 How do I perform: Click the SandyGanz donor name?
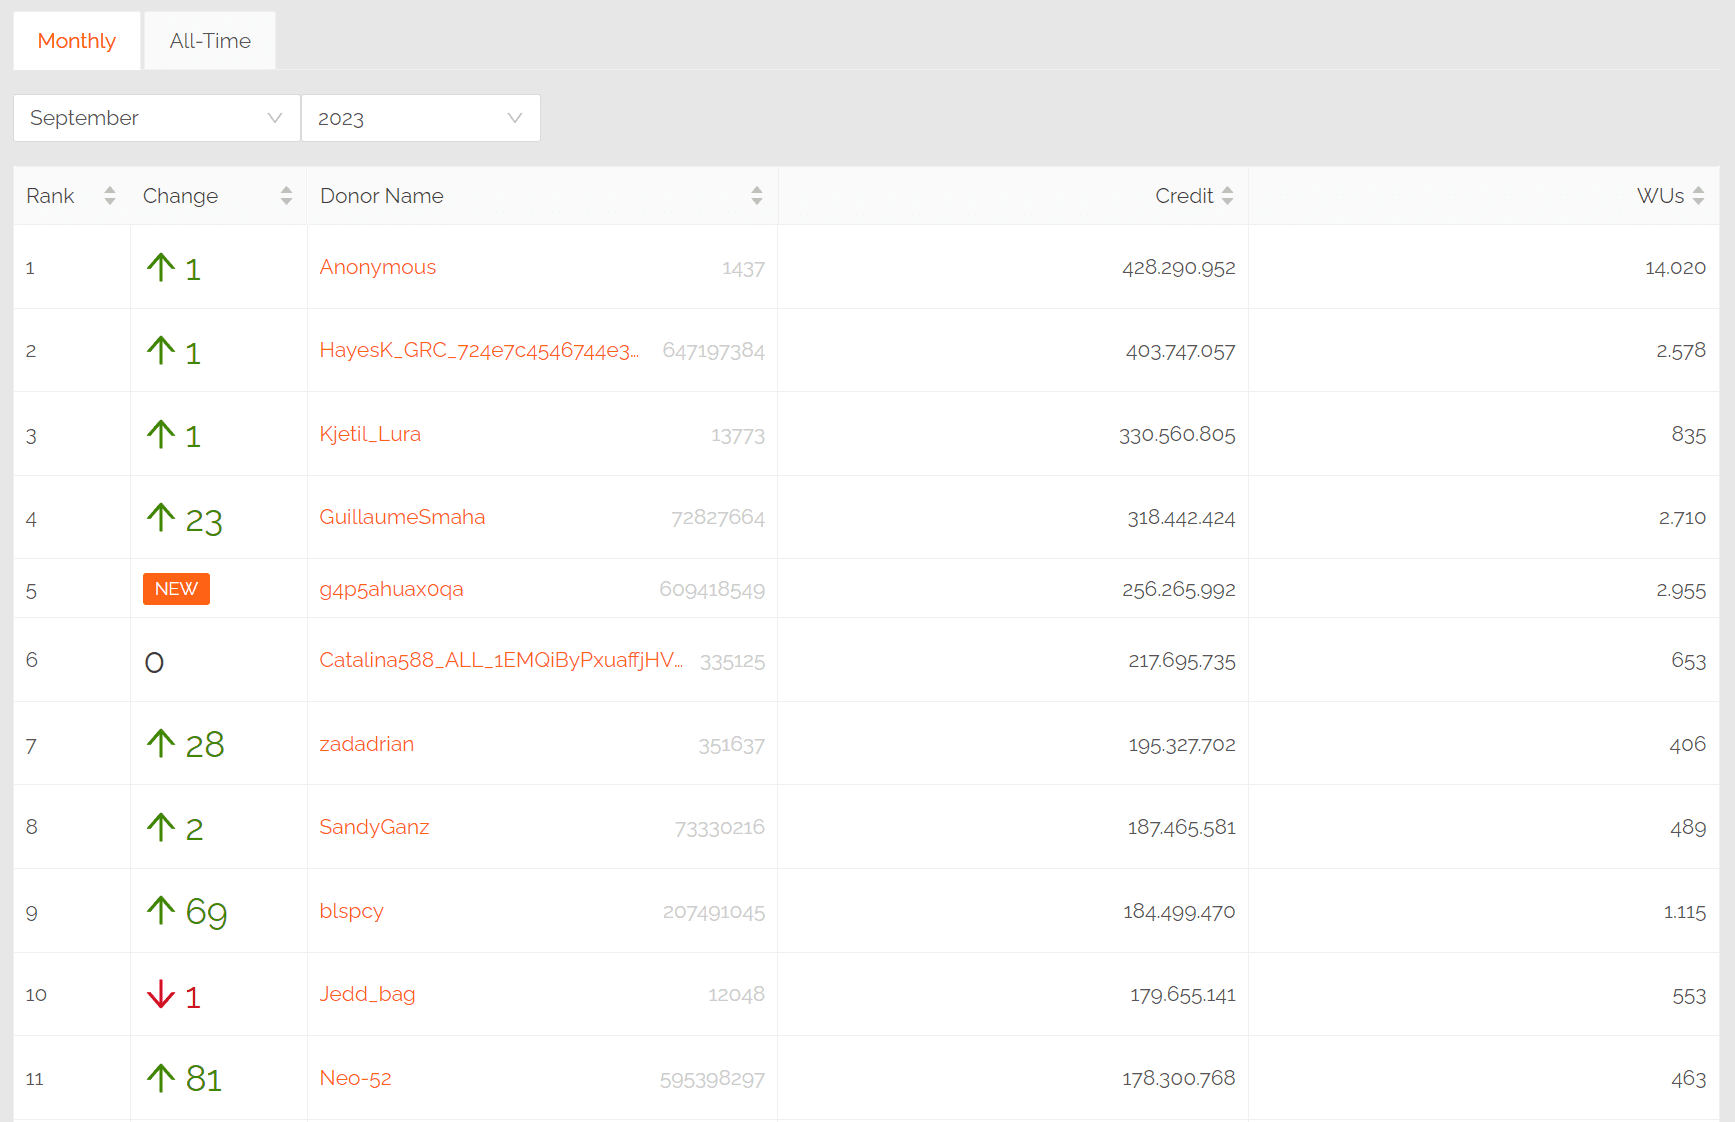click(374, 827)
